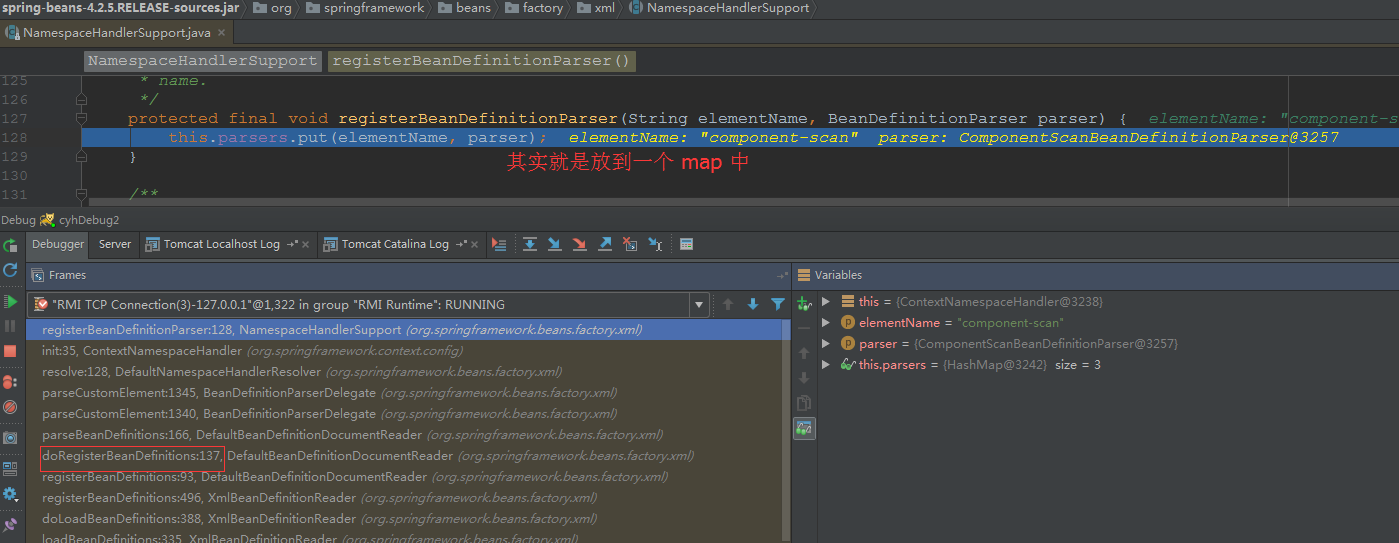
Task: Close the NamespaceHandlerSupport.java editor tab
Action: point(222,32)
